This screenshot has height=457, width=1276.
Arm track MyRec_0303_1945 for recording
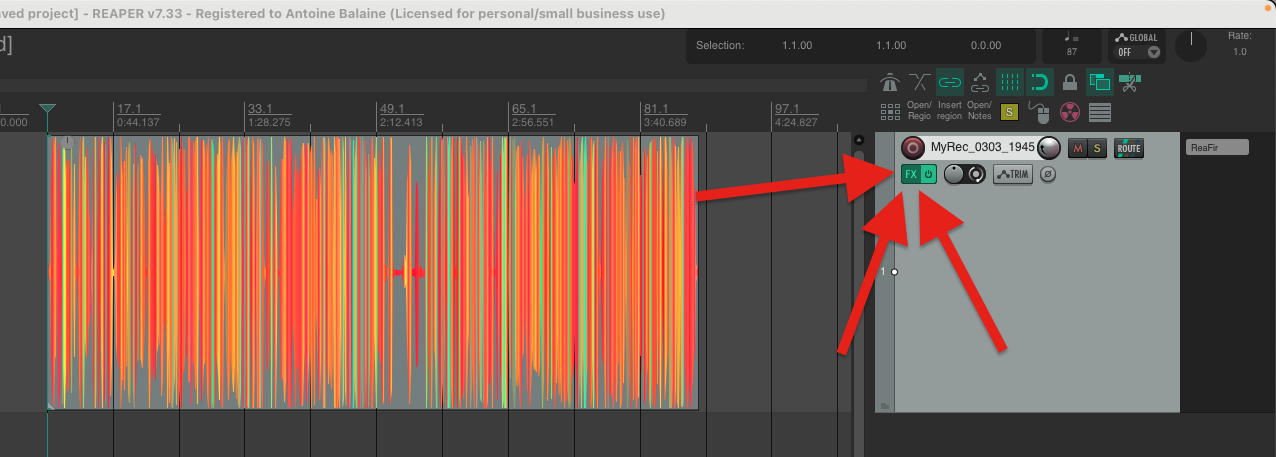(912, 148)
